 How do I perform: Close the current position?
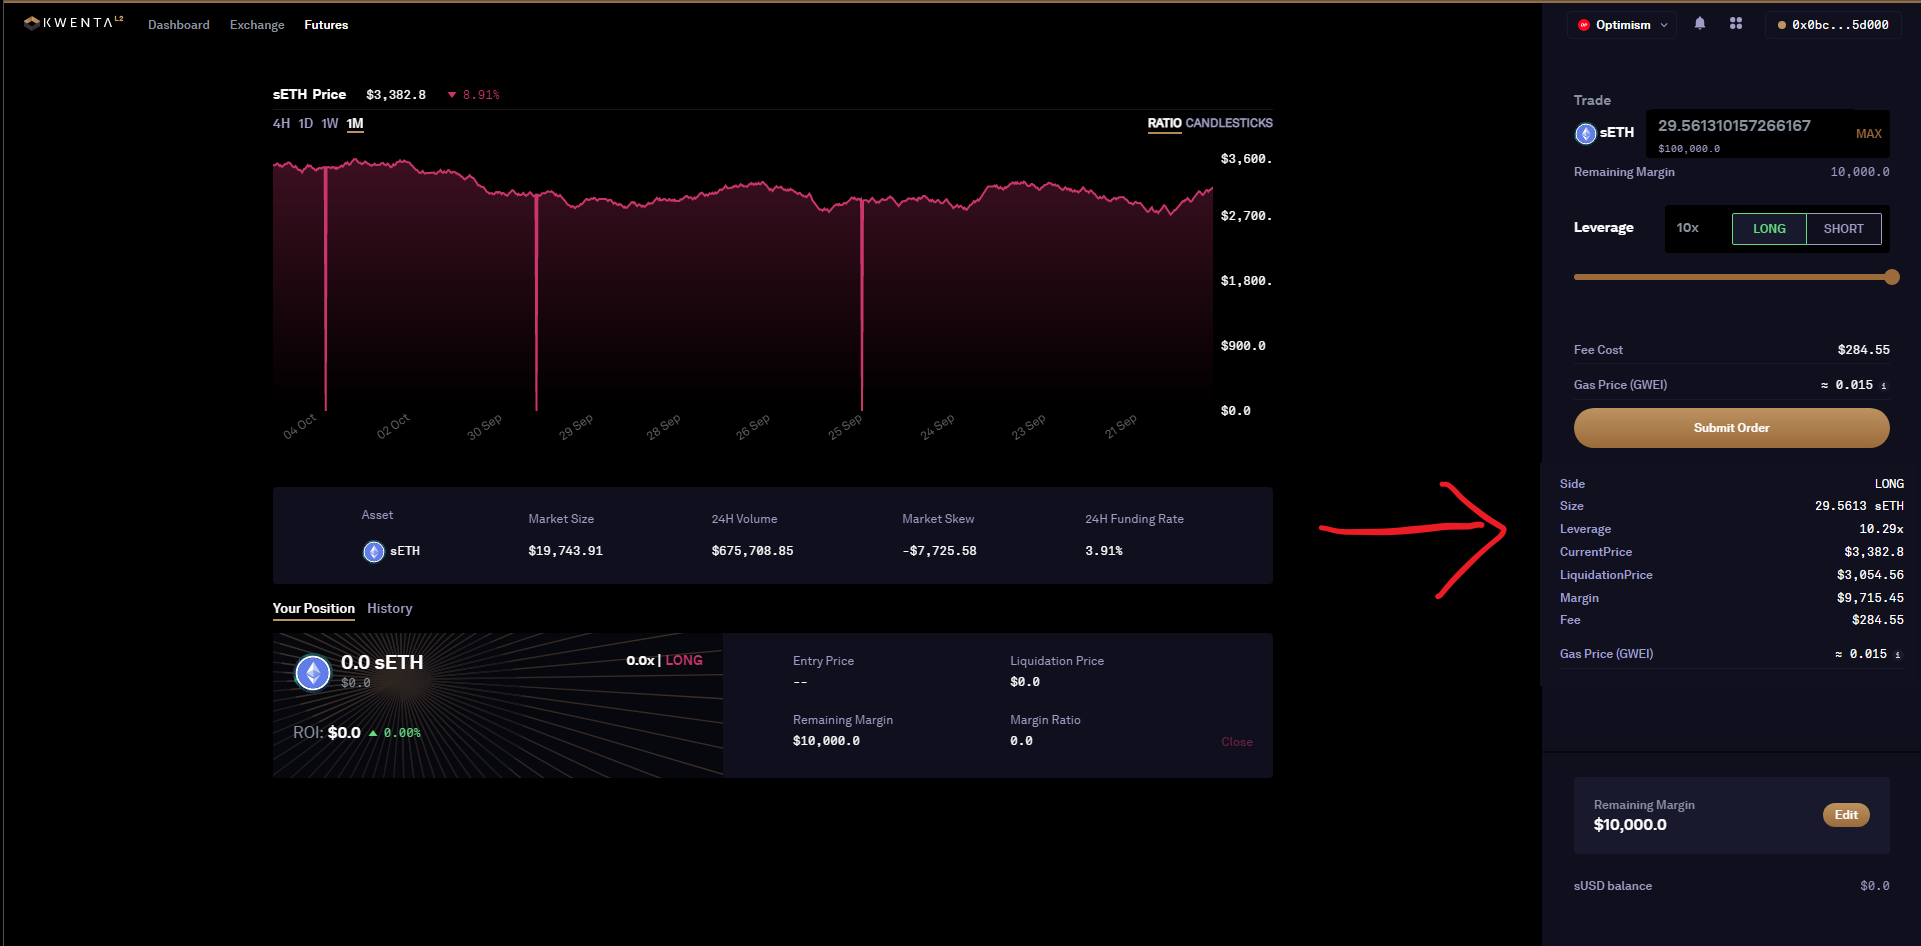click(x=1237, y=742)
